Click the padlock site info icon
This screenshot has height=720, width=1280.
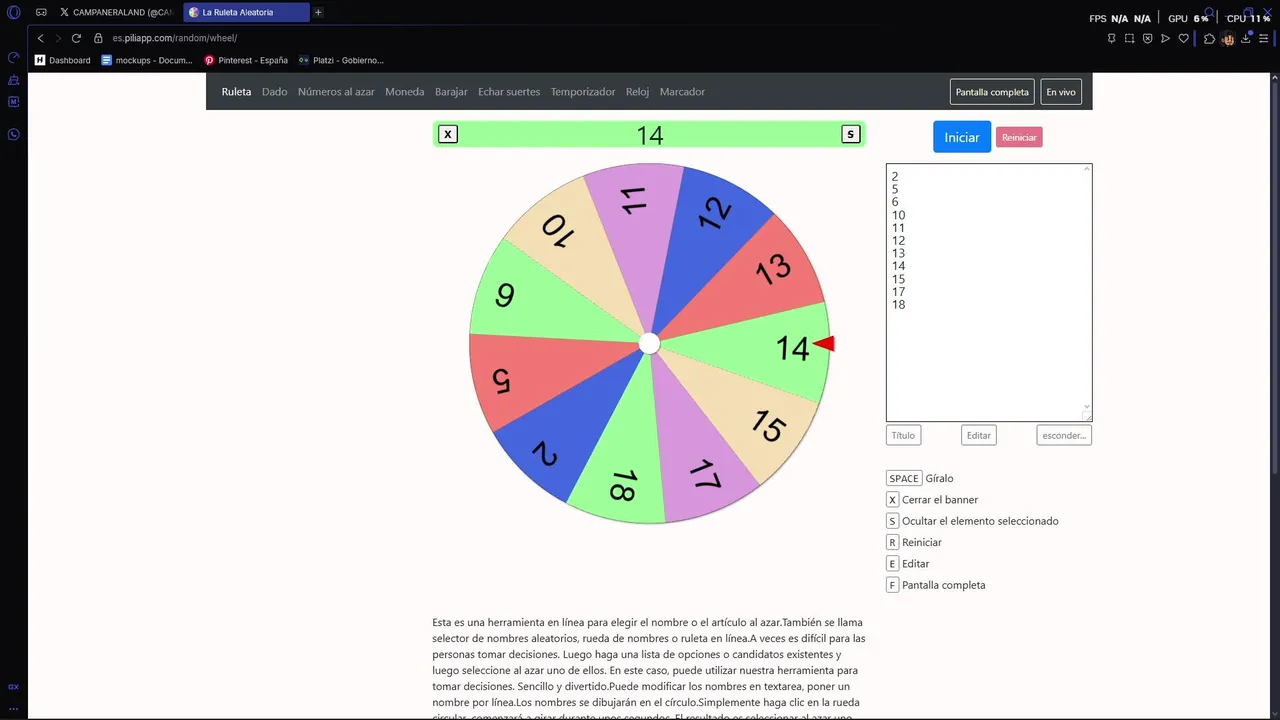(x=98, y=38)
